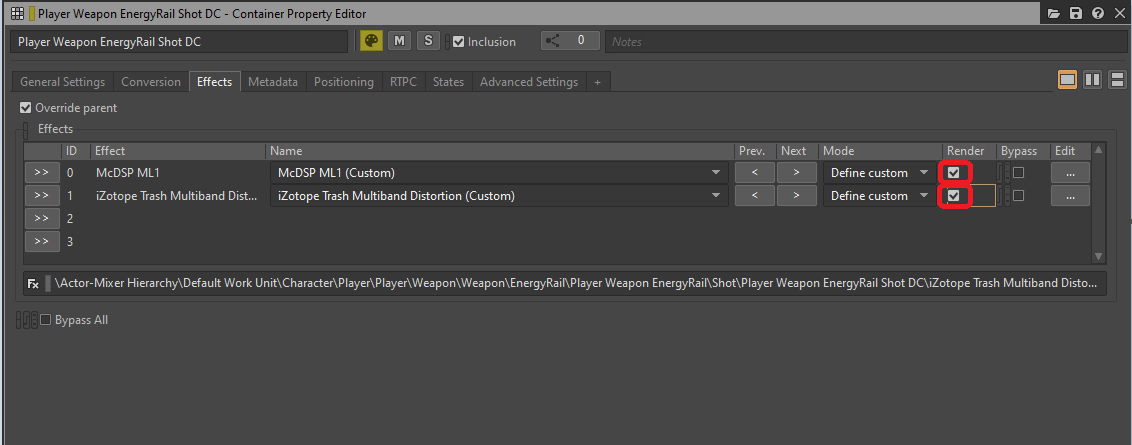The image size is (1132, 445).
Task: Enable Bypass for iZotope Trash effect
Action: pyautogui.click(x=1018, y=196)
